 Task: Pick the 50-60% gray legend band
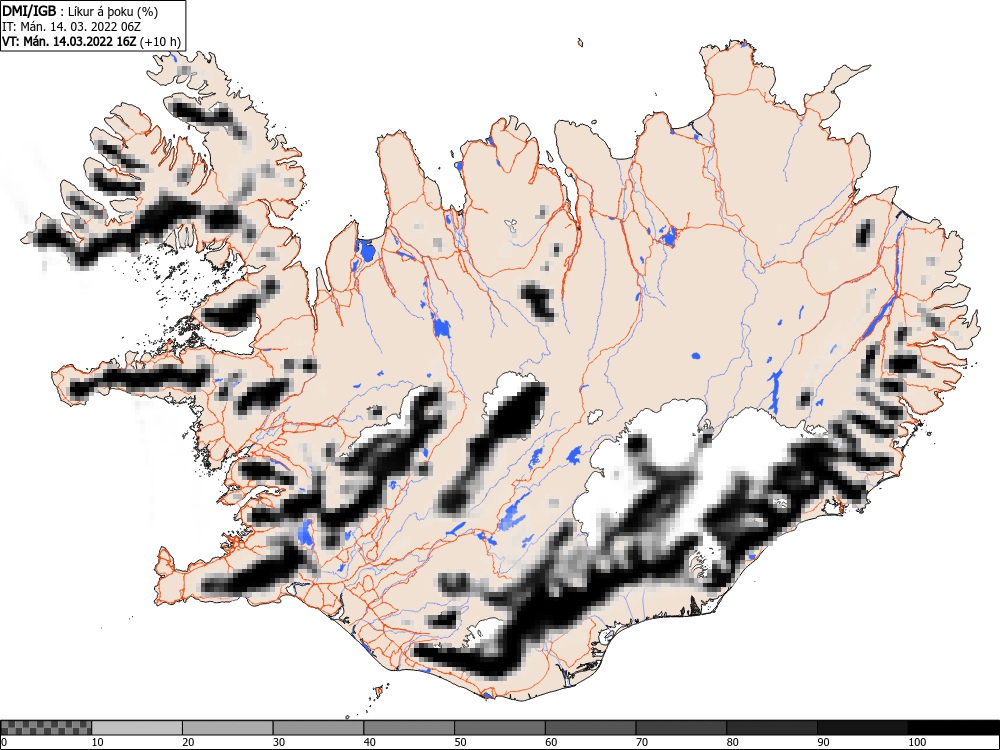[x=499, y=728]
